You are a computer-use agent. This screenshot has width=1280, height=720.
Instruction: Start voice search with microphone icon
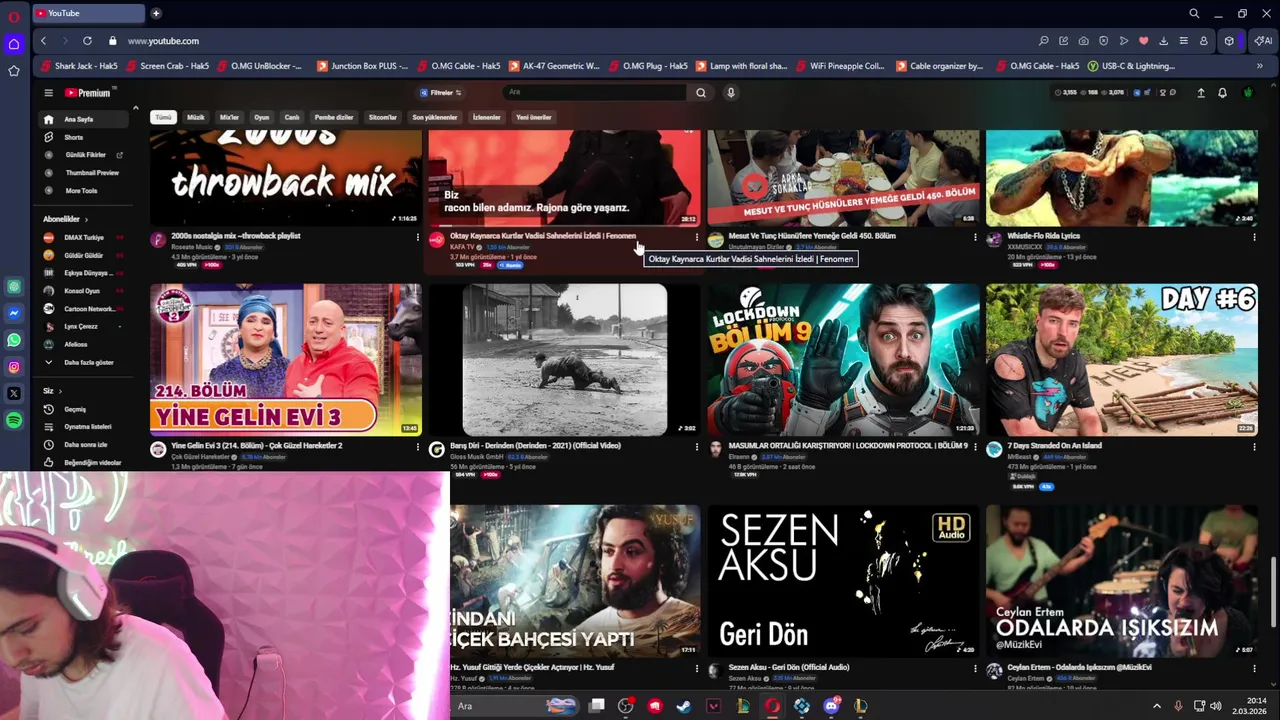[x=731, y=93]
